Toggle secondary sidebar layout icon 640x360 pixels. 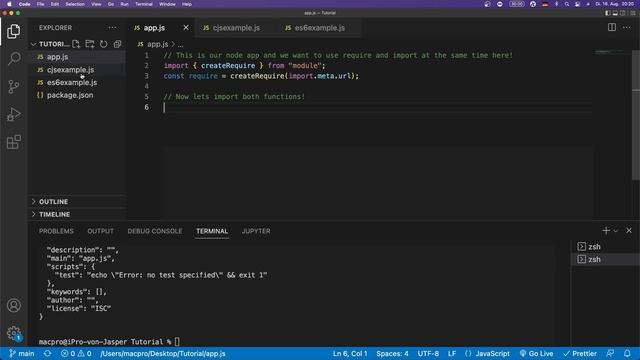pyautogui.click(x=622, y=13)
